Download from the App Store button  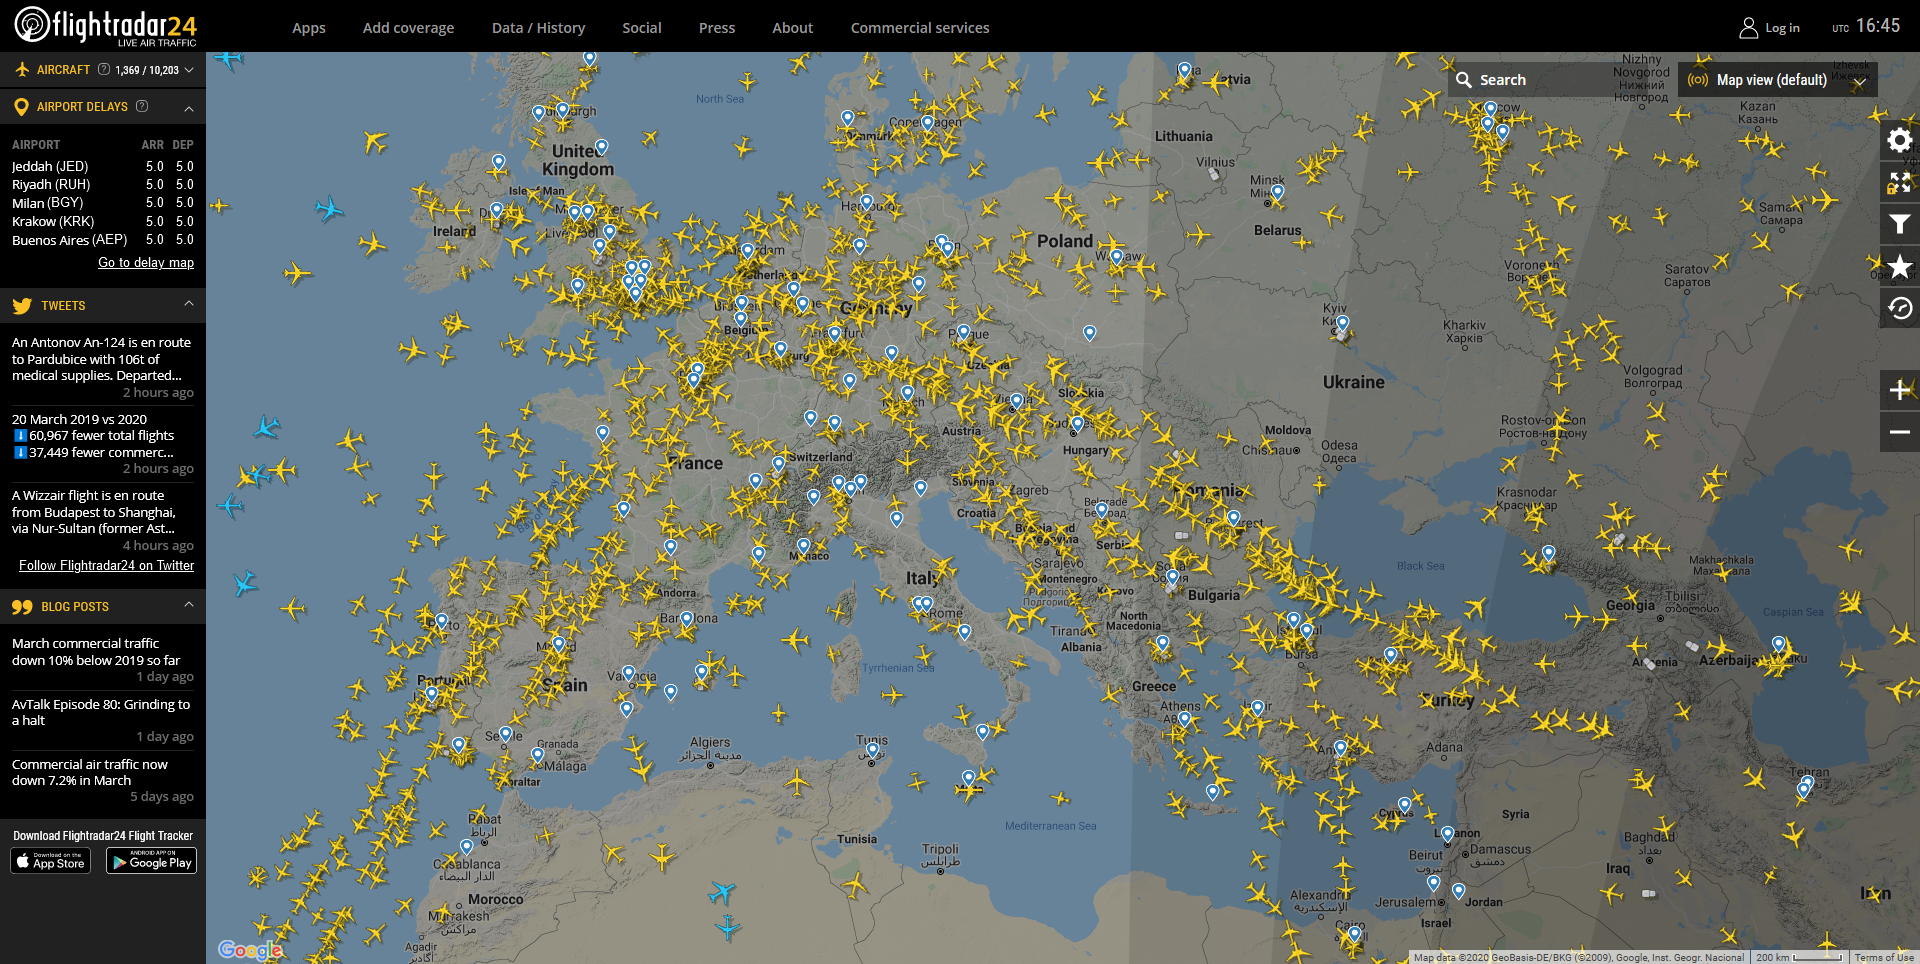click(x=51, y=861)
